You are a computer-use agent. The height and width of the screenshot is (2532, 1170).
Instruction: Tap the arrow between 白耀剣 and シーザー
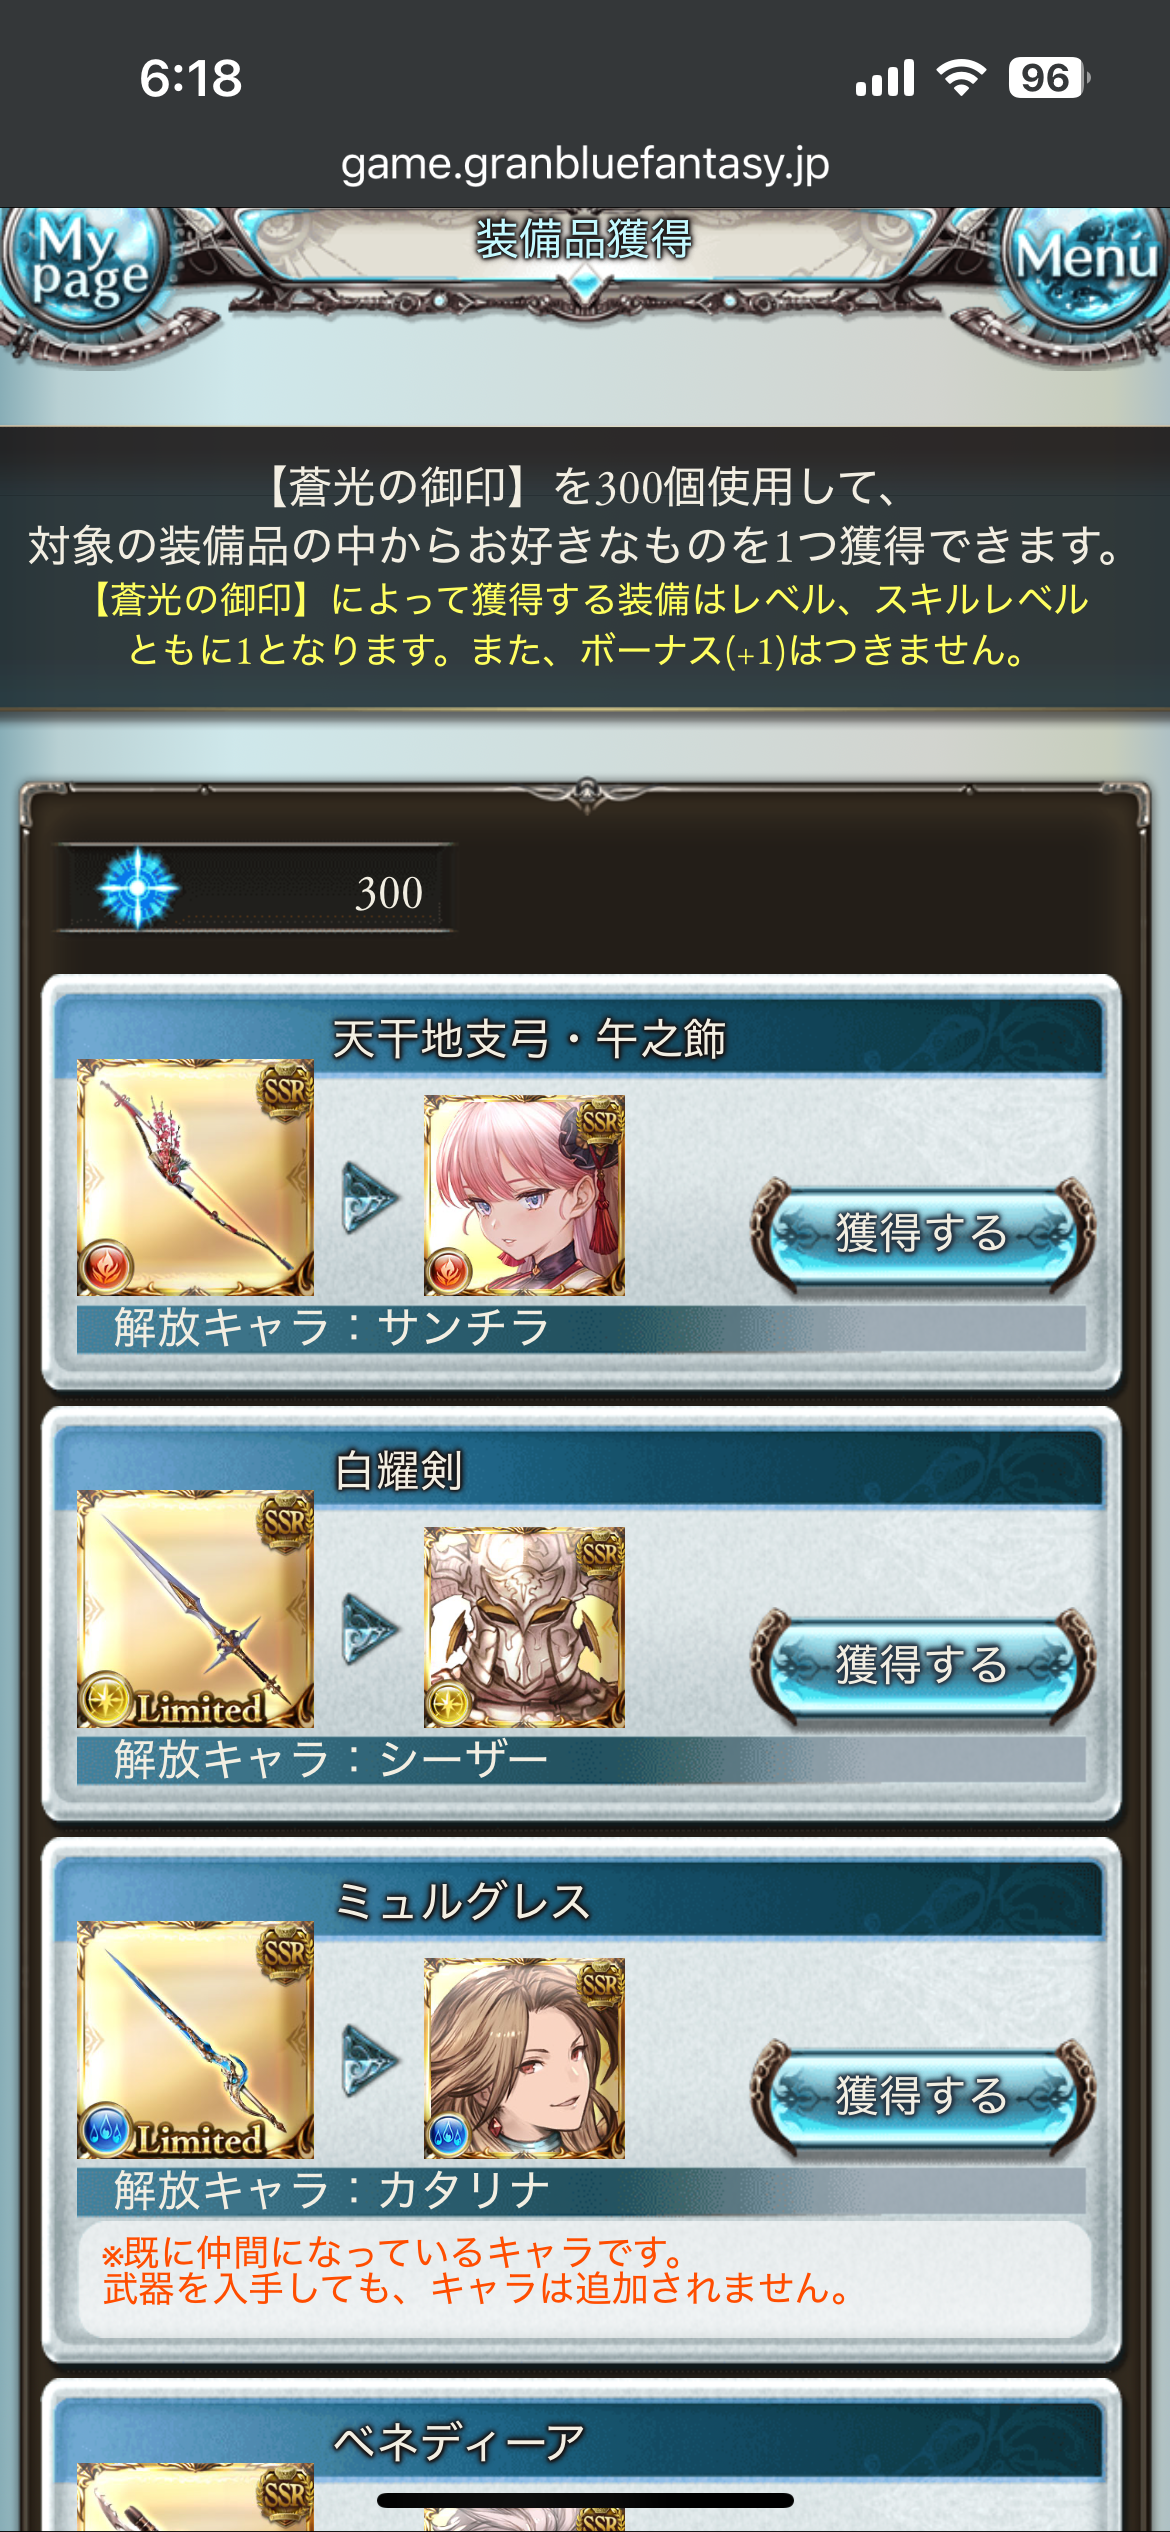coord(369,1629)
